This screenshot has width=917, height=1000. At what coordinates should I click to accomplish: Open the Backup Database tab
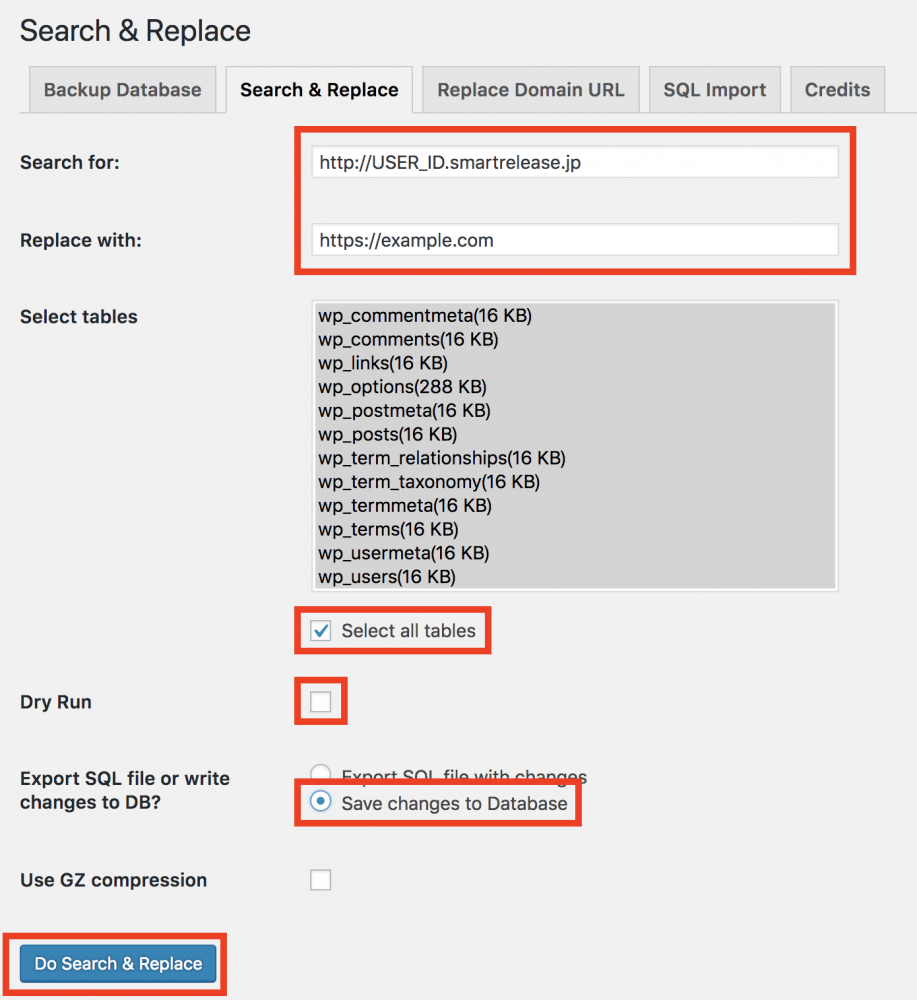pos(122,90)
